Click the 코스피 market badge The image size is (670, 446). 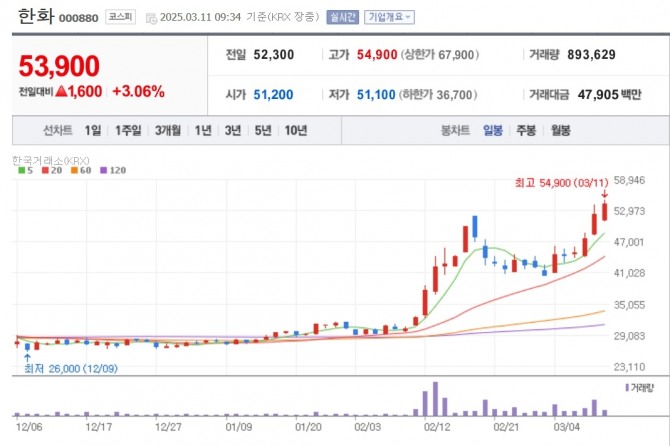[x=120, y=17]
